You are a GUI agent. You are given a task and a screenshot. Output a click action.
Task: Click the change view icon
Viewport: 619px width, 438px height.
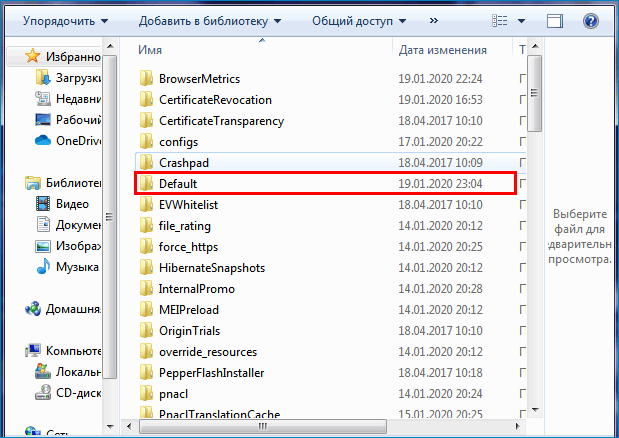500,20
